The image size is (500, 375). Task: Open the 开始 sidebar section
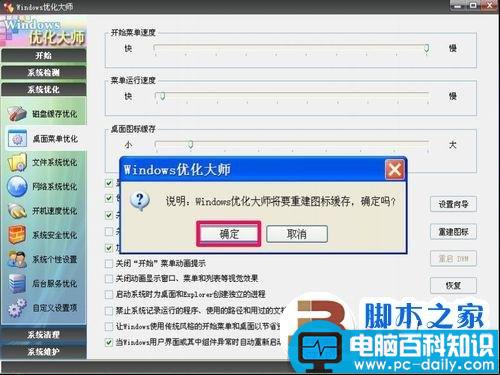pos(44,55)
